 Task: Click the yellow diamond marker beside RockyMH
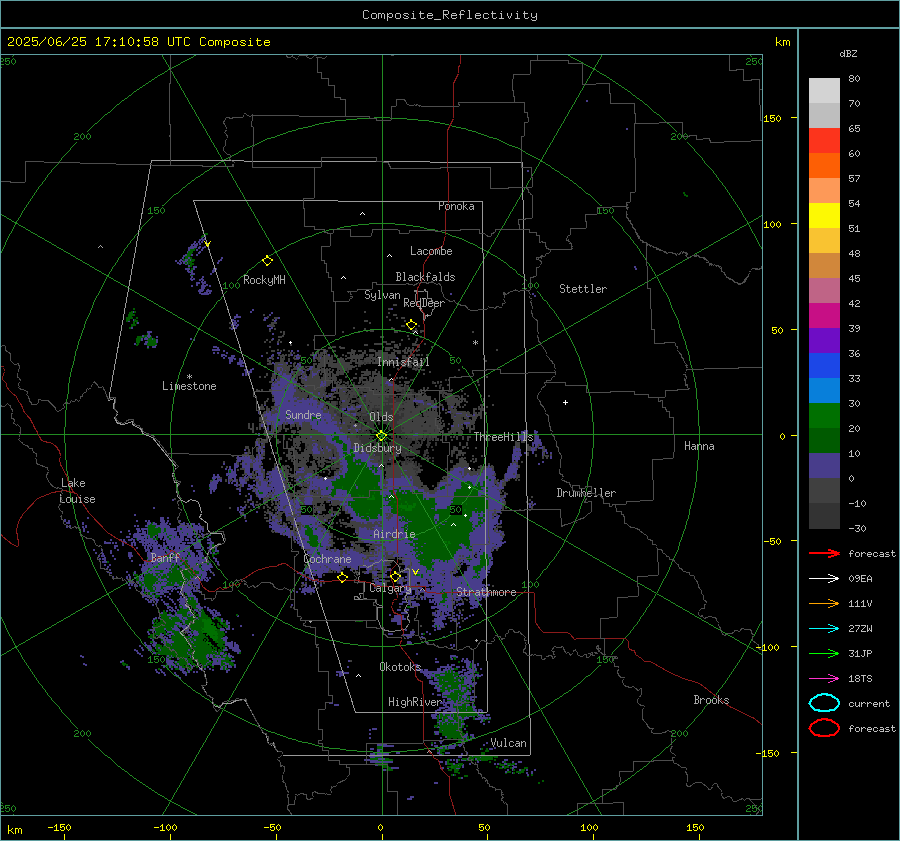(267, 261)
